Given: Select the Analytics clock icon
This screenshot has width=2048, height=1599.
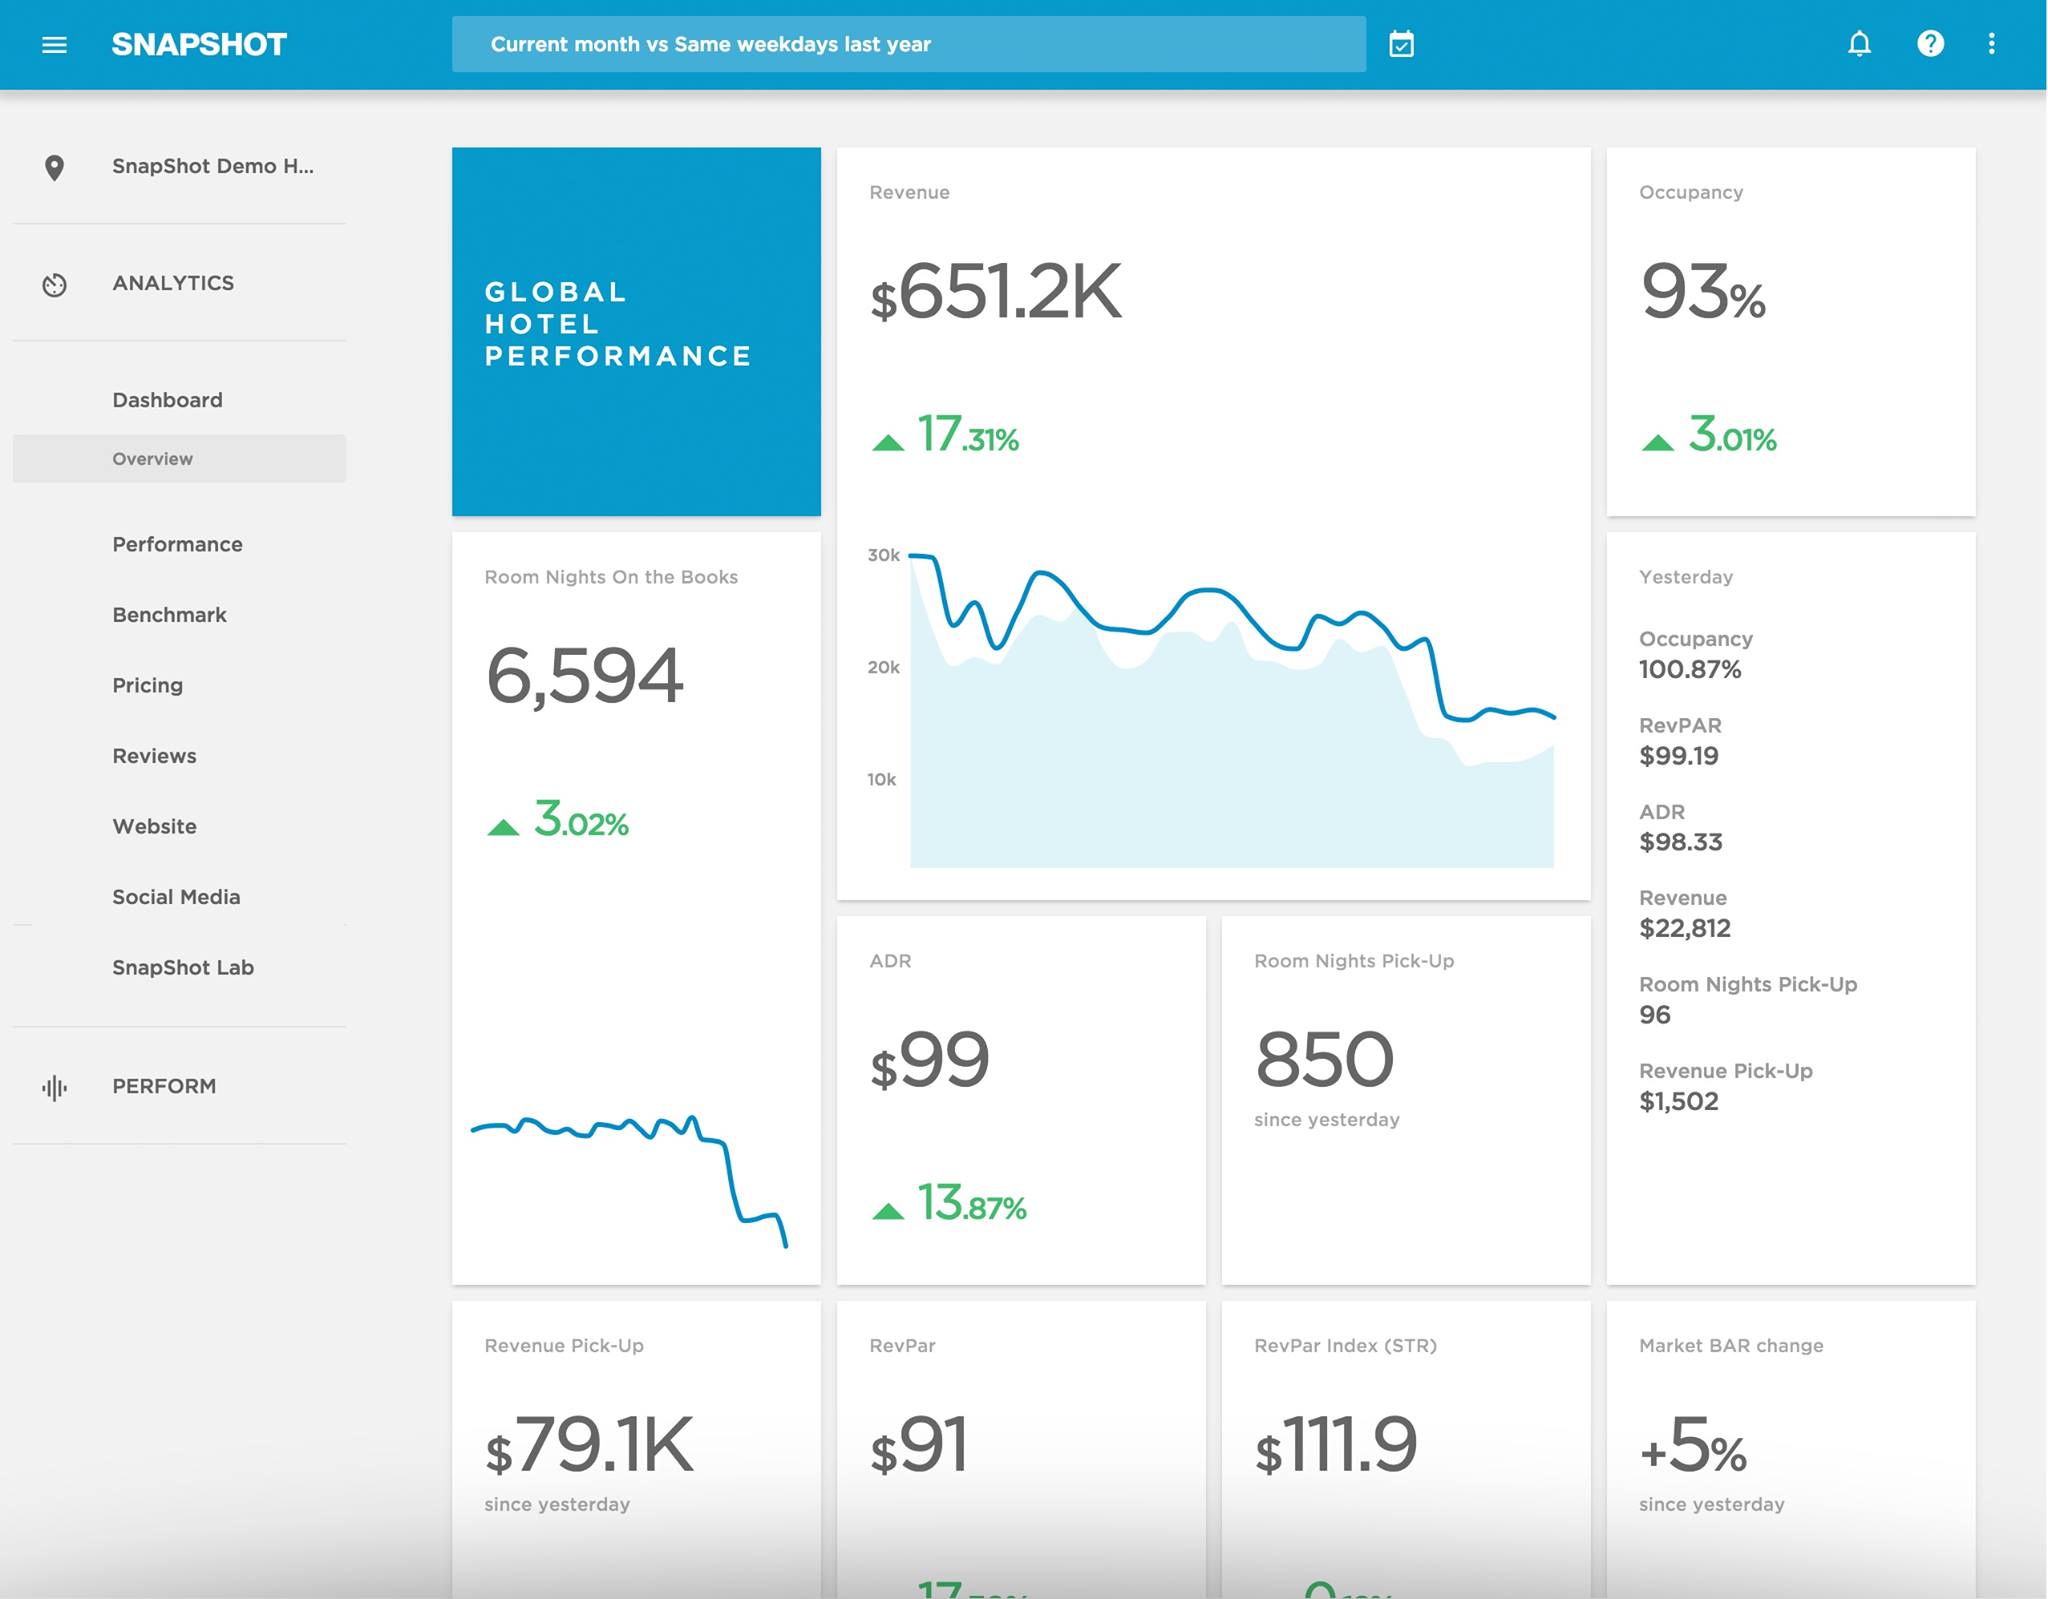Looking at the screenshot, I should click(53, 284).
